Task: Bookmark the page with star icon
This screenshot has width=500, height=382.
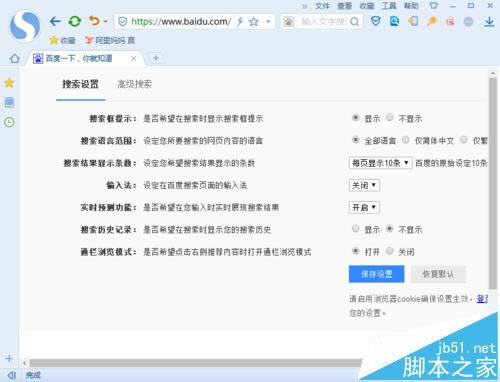Action: click(x=254, y=22)
